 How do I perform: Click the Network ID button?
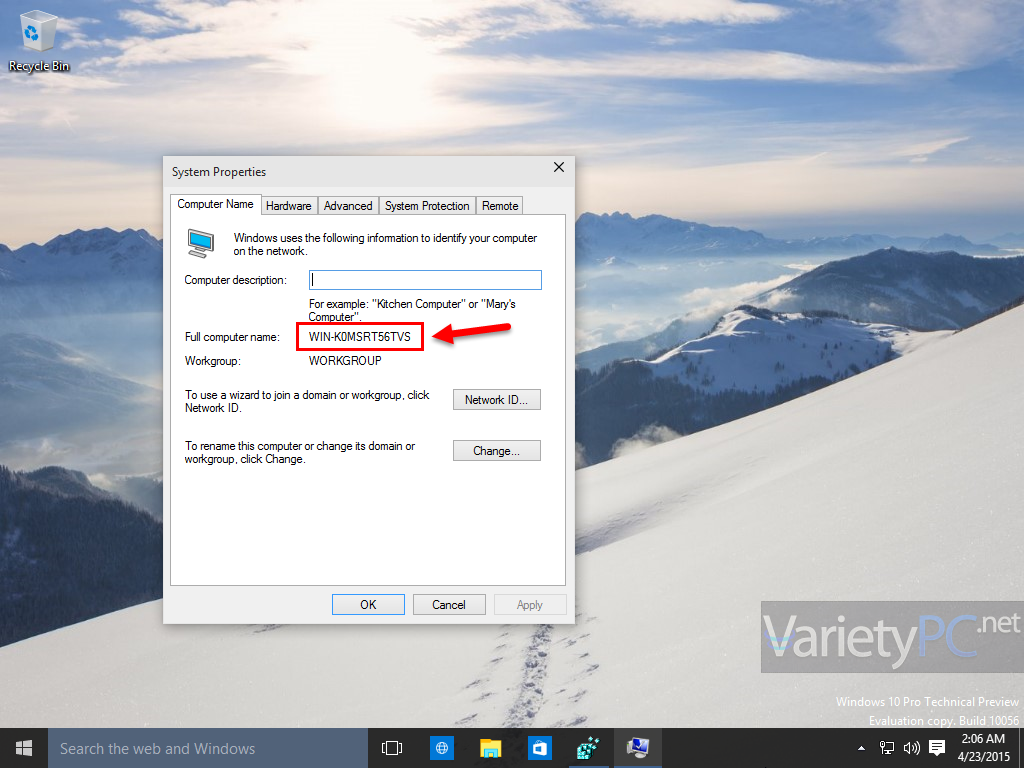(496, 399)
